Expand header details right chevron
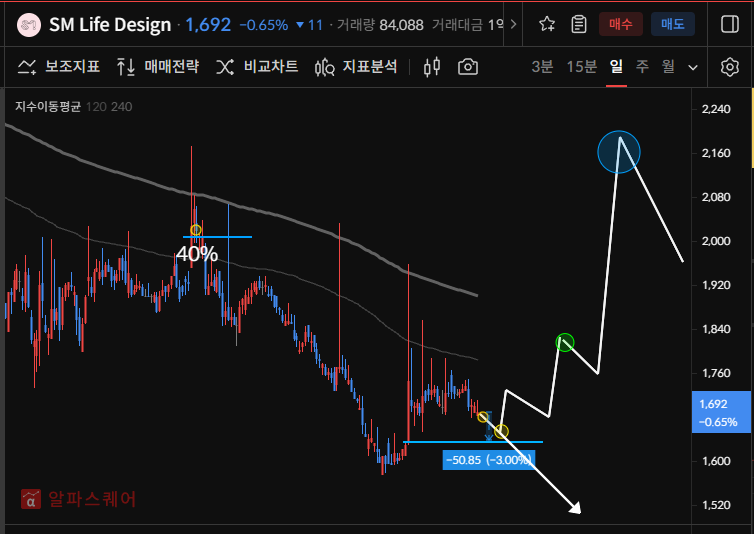The height and width of the screenshot is (534, 754). 513,25
